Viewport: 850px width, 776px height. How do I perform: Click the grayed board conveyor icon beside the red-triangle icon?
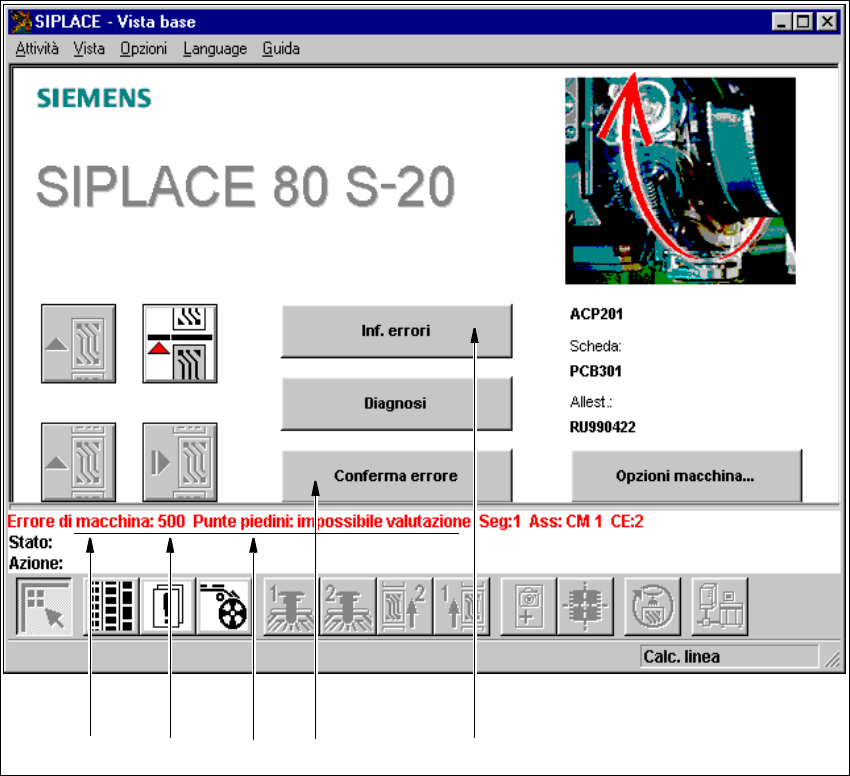79,343
